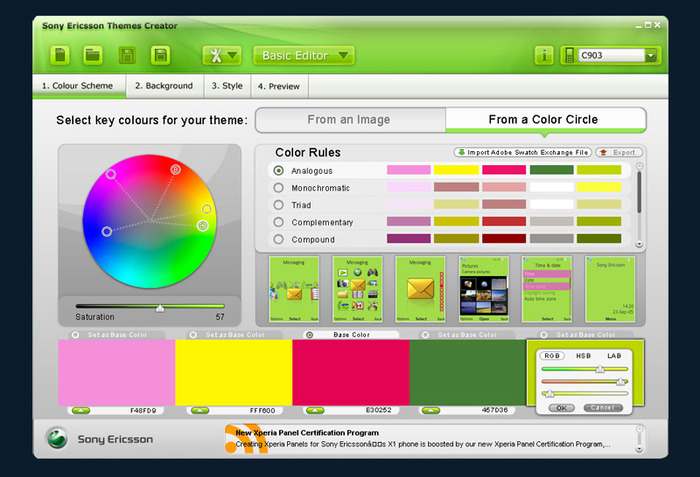The image size is (700, 477).
Task: Set the dark green swatch as base color
Action: 425,335
